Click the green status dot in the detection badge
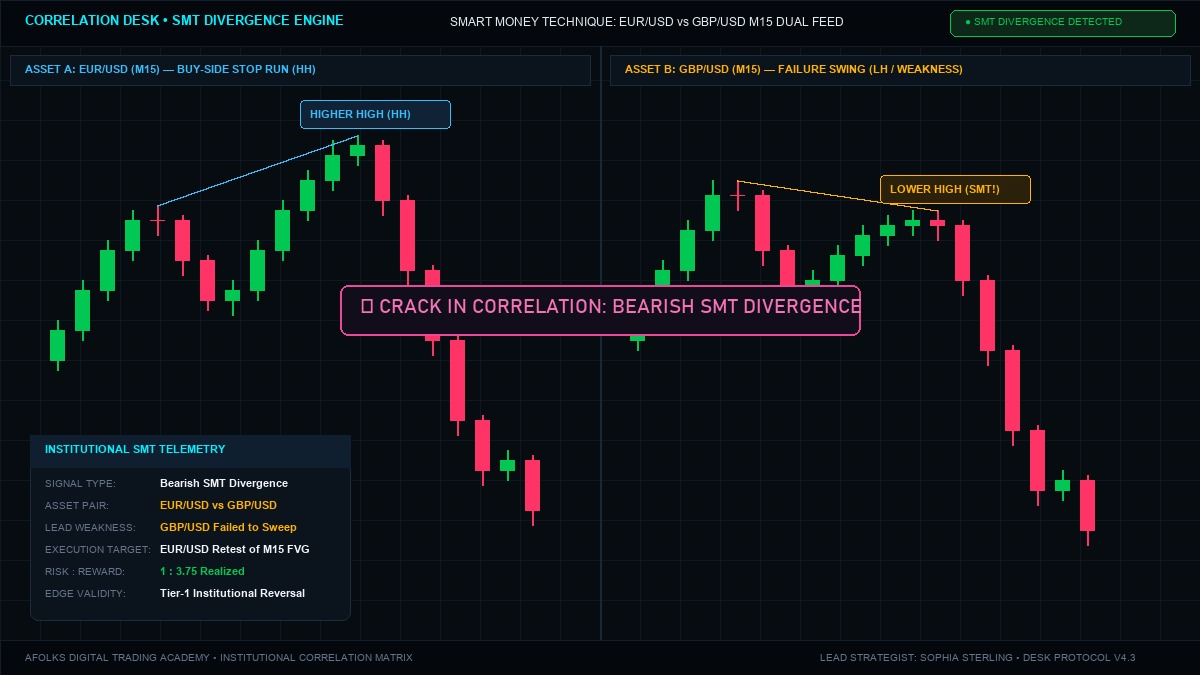 968,22
